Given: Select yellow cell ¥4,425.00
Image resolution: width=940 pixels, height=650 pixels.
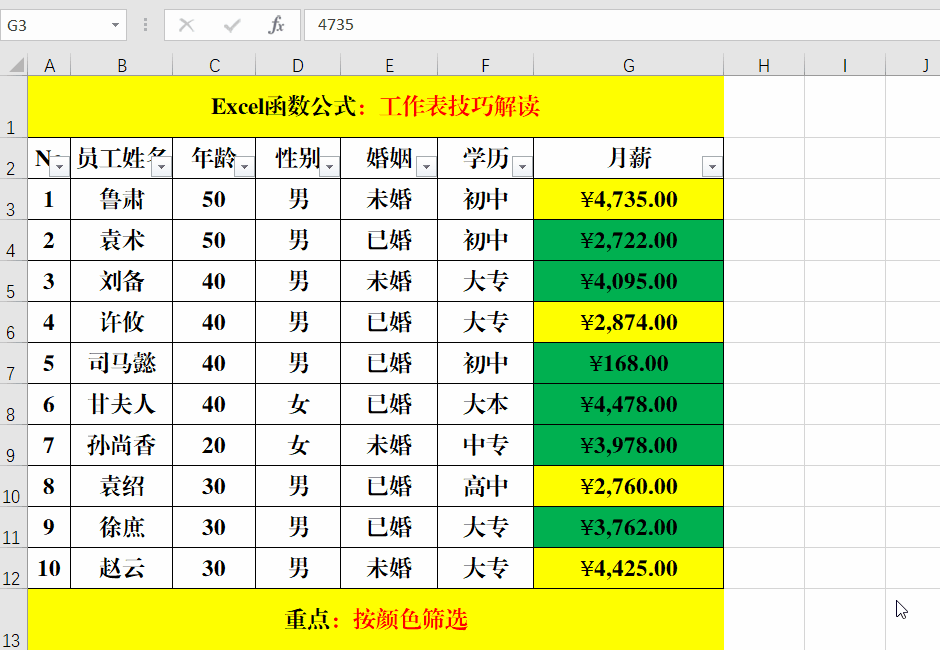Looking at the screenshot, I should coord(628,568).
